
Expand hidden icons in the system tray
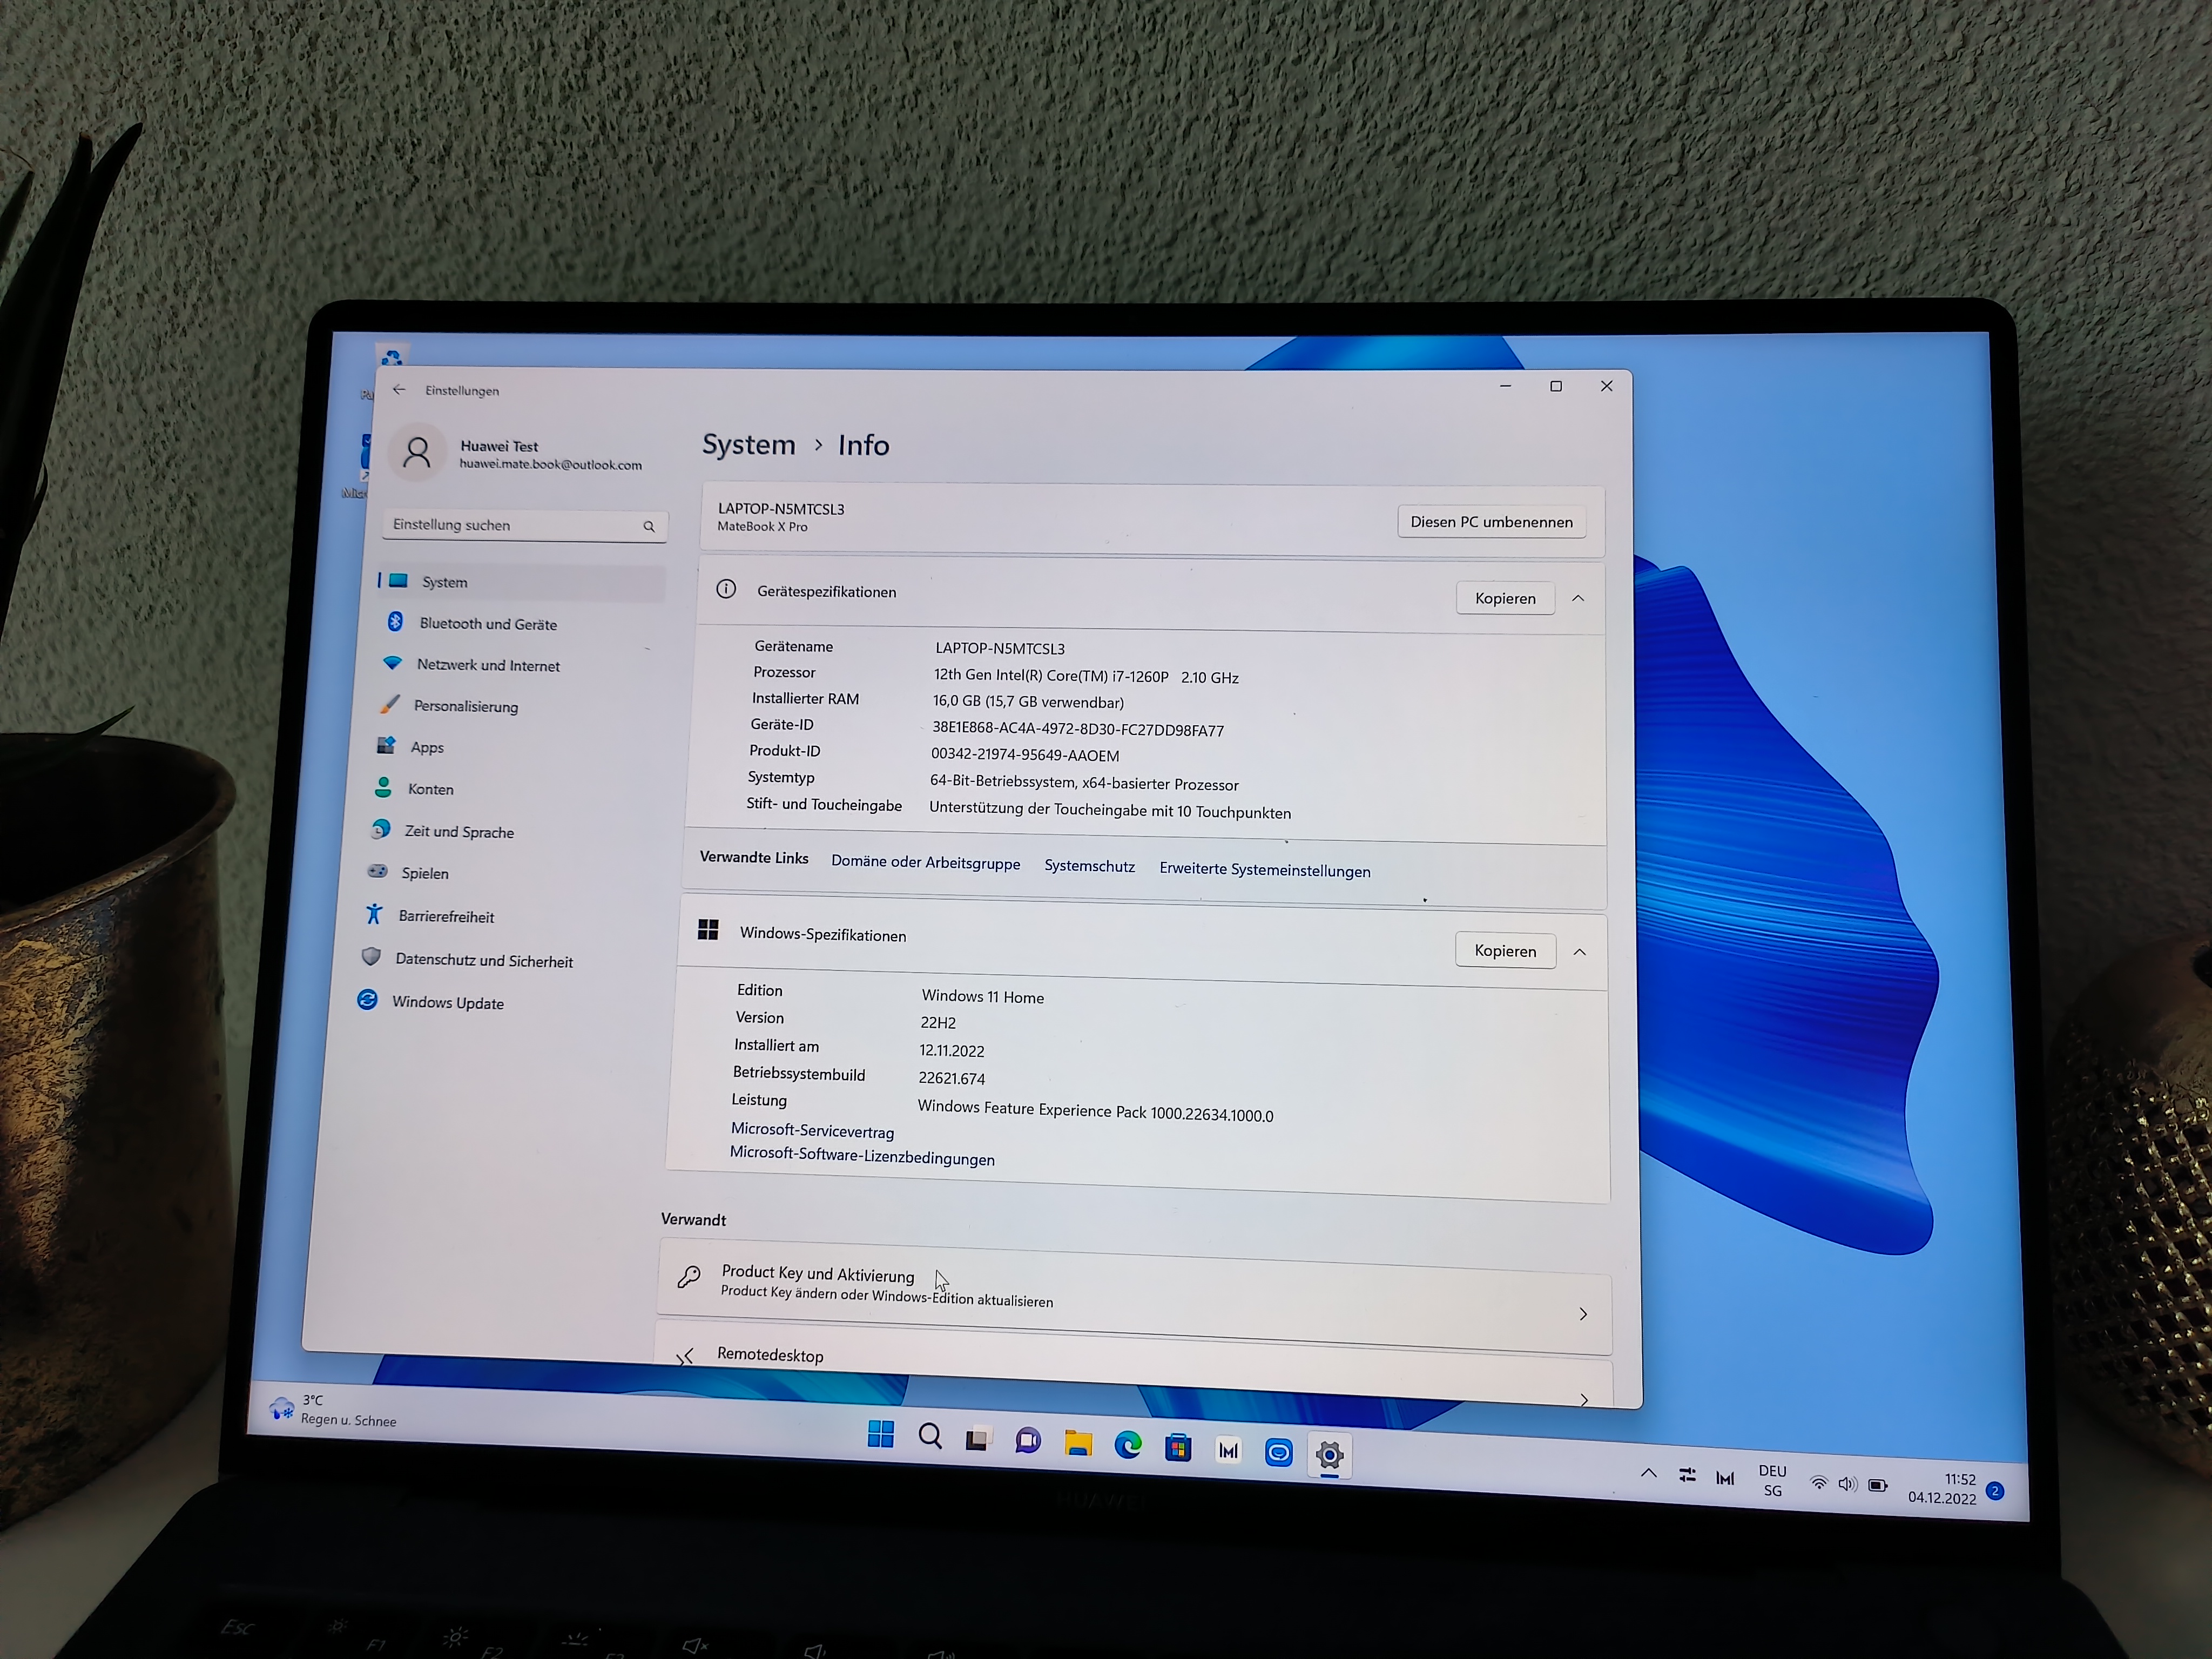click(1648, 1474)
